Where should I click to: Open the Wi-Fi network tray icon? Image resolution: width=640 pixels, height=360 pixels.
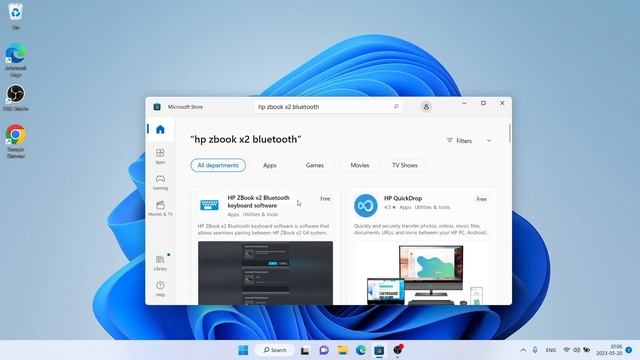tap(567, 350)
